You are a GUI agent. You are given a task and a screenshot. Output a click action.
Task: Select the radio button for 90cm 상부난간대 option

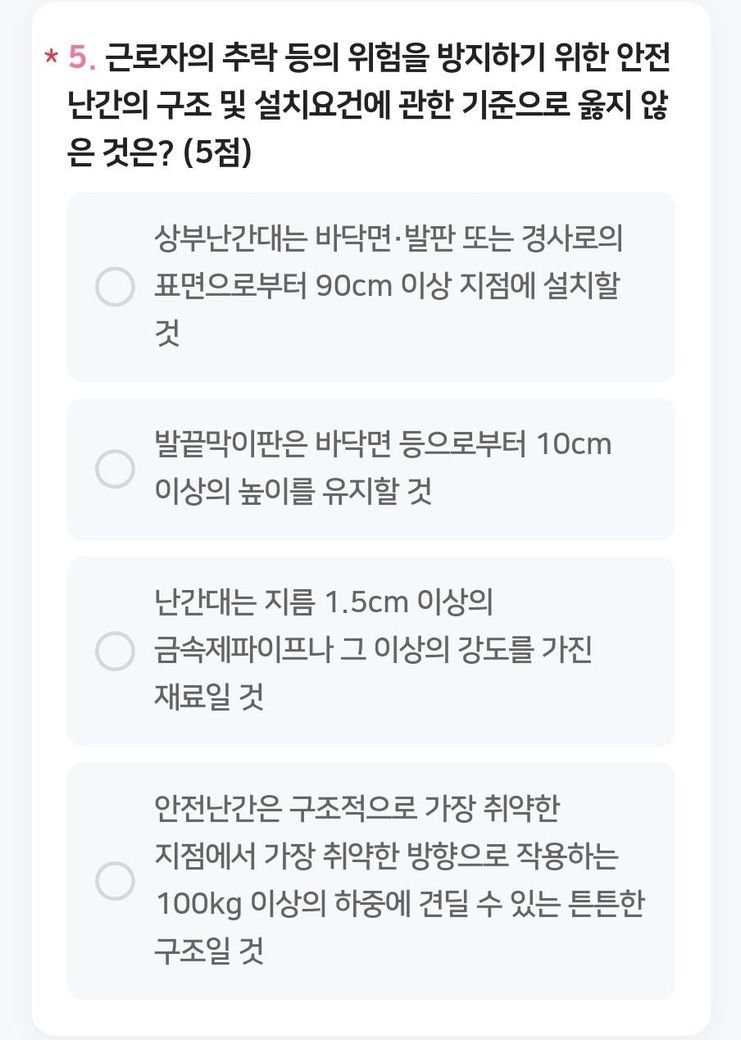(114, 287)
